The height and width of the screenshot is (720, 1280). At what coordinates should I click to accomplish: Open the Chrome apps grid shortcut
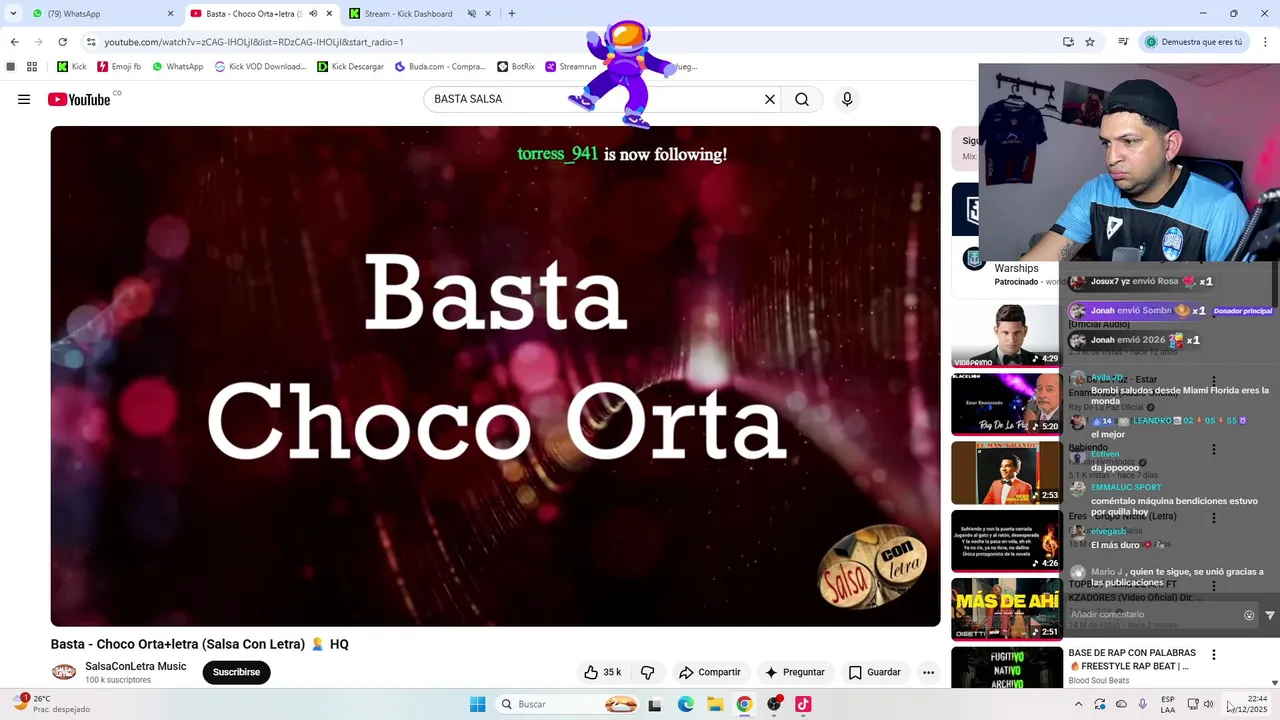(32, 67)
